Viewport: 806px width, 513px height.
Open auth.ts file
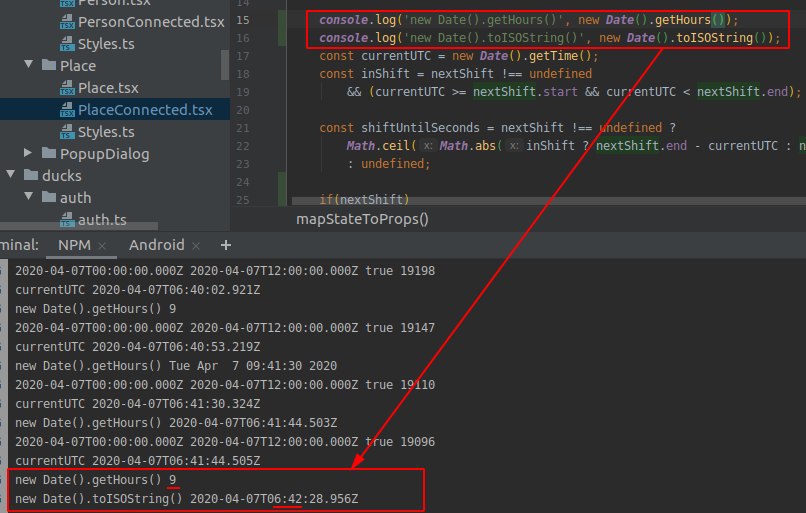pyautogui.click(x=102, y=220)
